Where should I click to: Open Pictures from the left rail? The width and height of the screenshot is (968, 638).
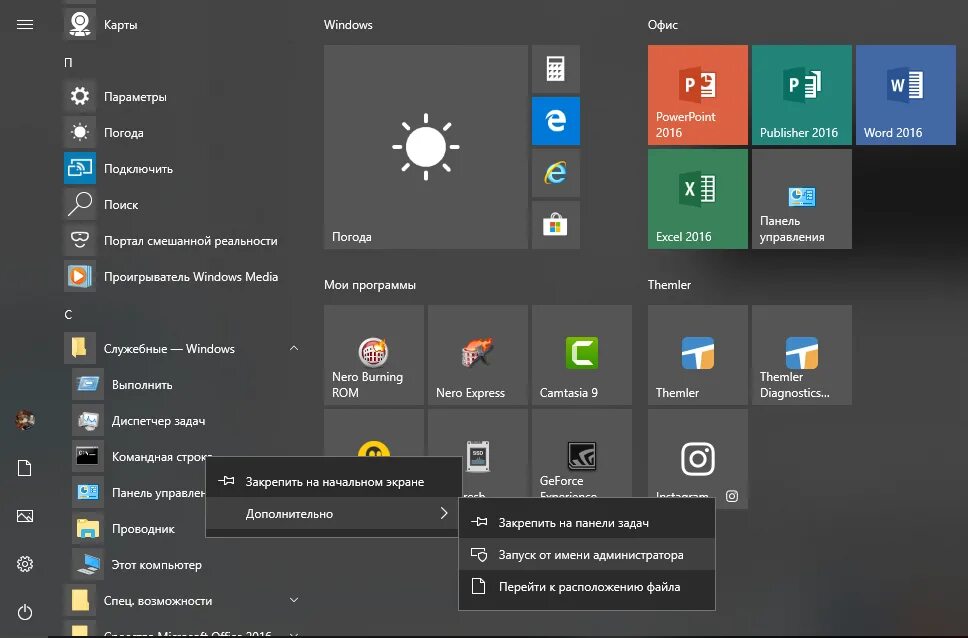25,516
